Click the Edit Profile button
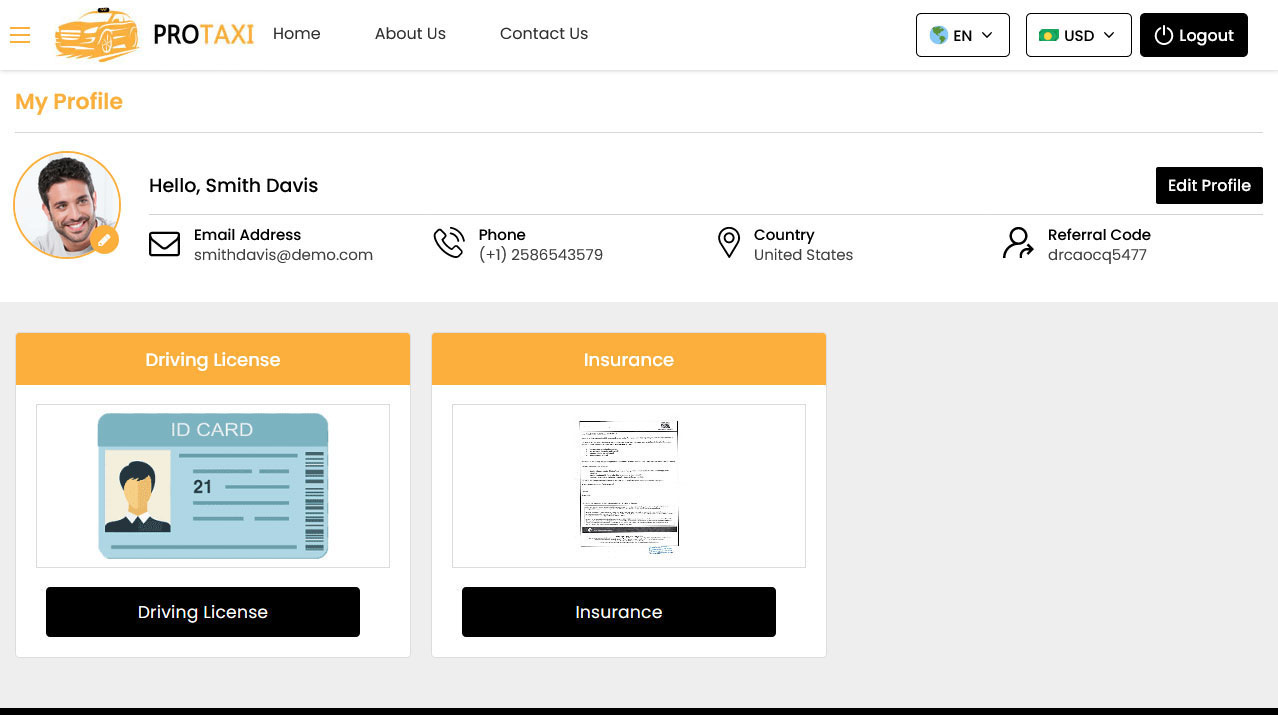Screen dimensions: 1278x715 (x=1209, y=185)
